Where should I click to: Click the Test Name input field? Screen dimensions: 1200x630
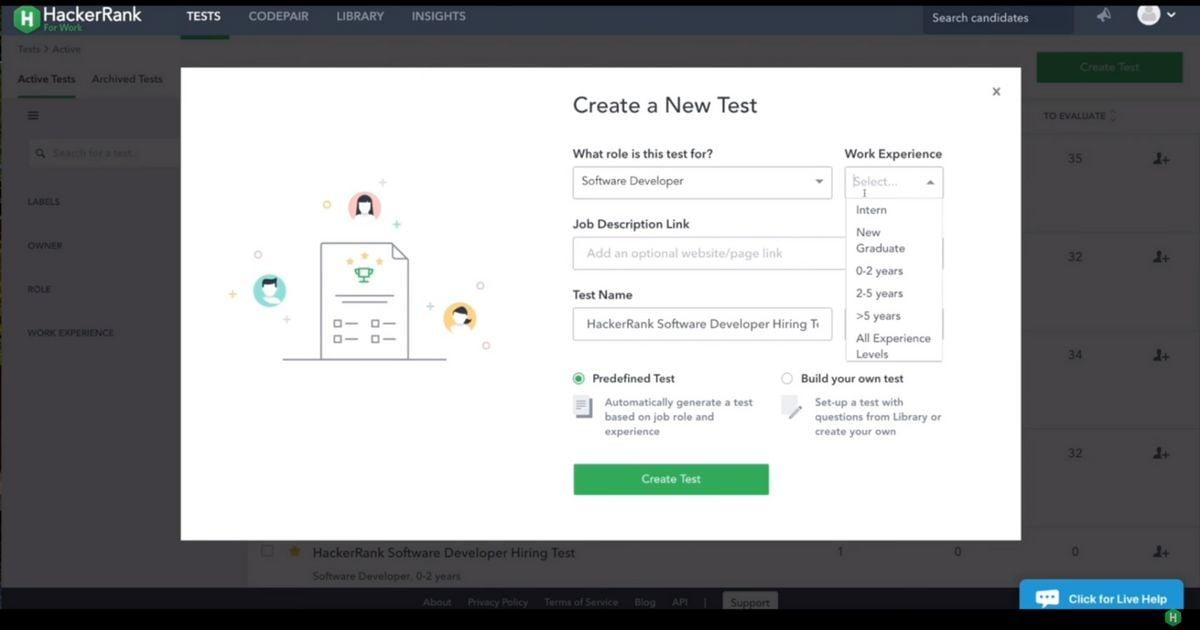pyautogui.click(x=702, y=324)
